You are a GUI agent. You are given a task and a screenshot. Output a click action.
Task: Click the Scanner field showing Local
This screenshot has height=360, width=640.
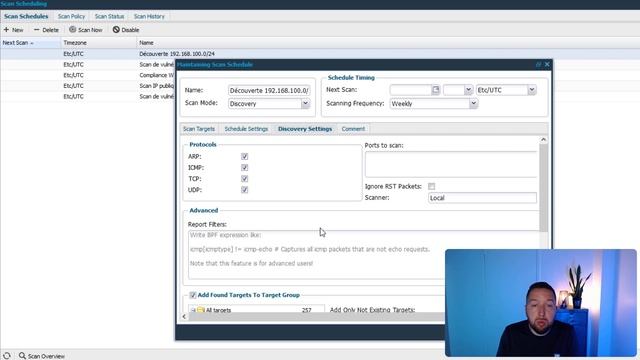click(x=482, y=198)
